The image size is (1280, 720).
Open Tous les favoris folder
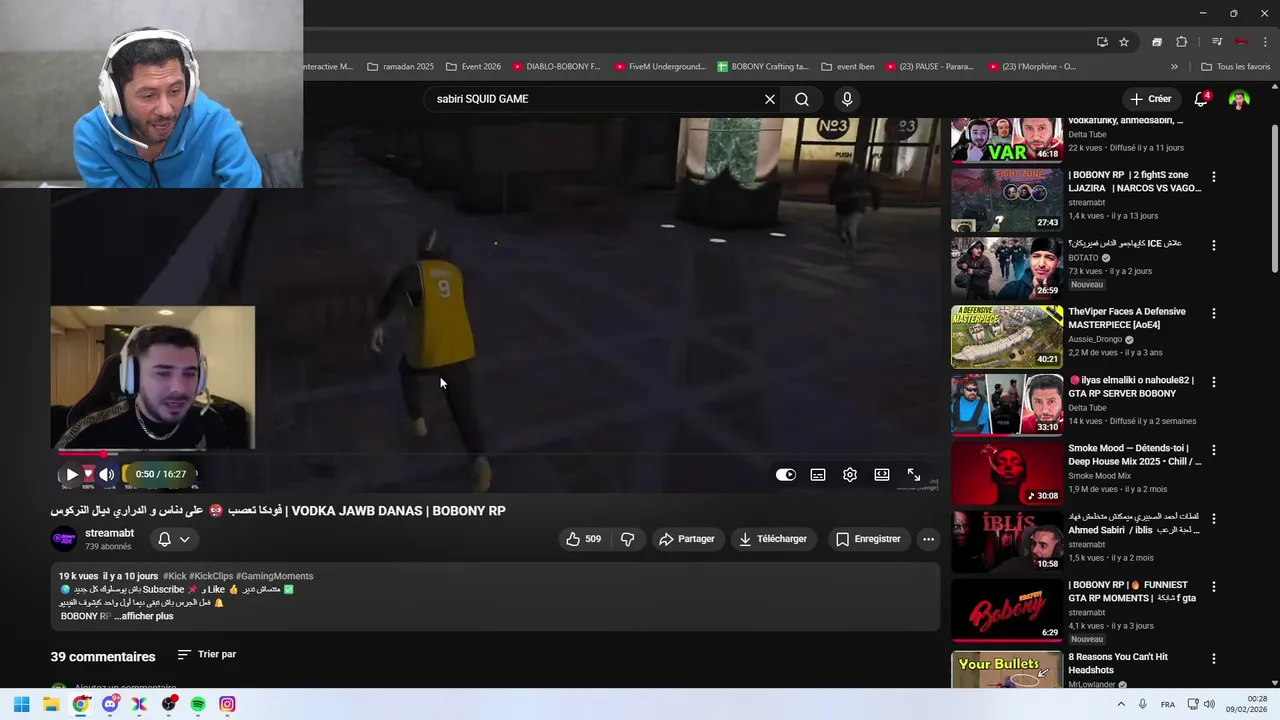coord(1235,67)
